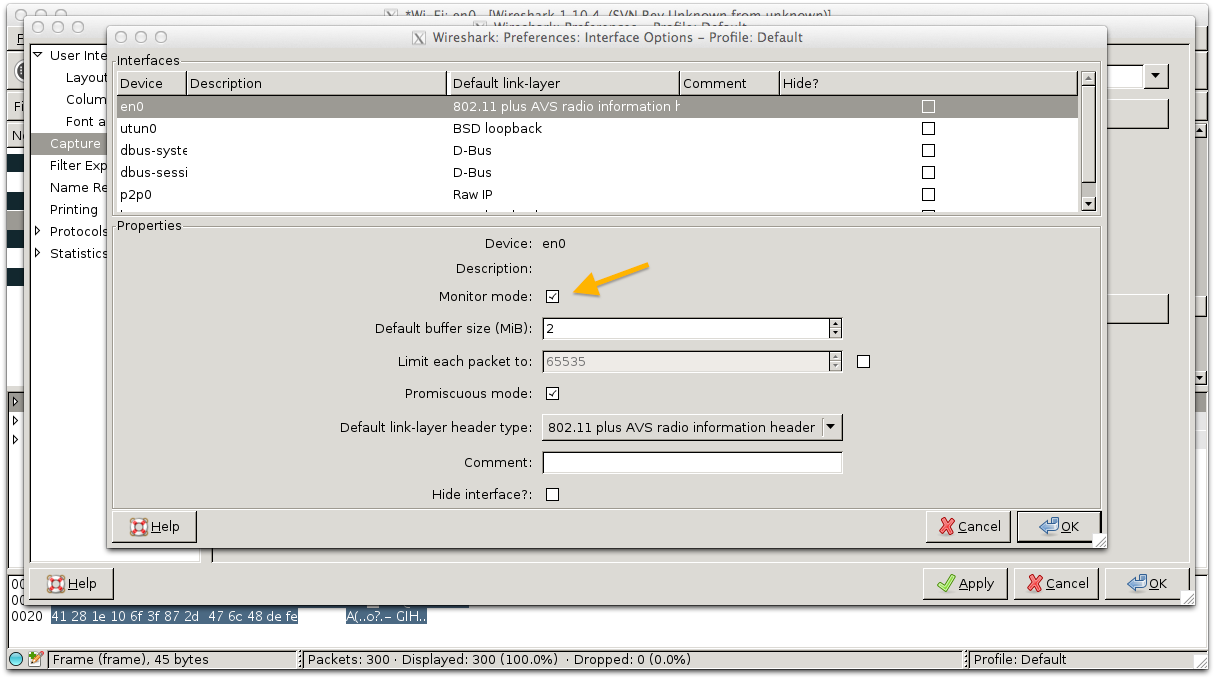
Task: Click the Default buffer size input field
Action: click(686, 328)
